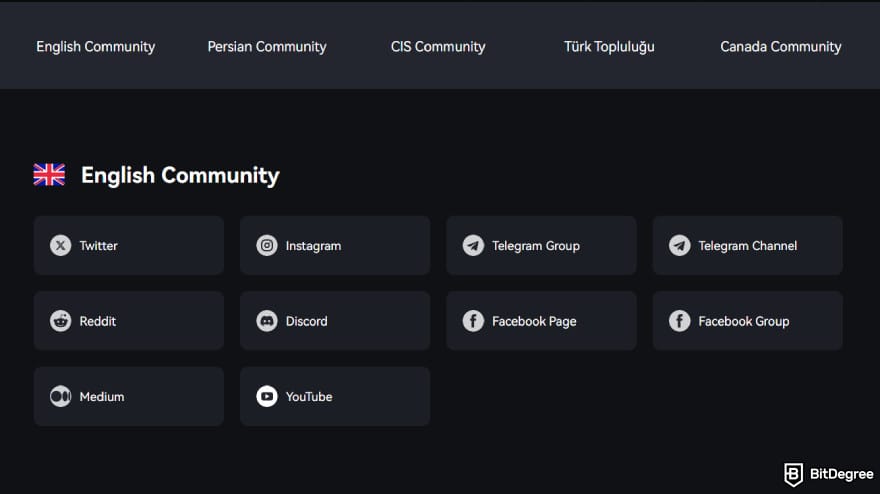Click the Facebook Page f icon
This screenshot has width=880, height=494.
point(473,321)
